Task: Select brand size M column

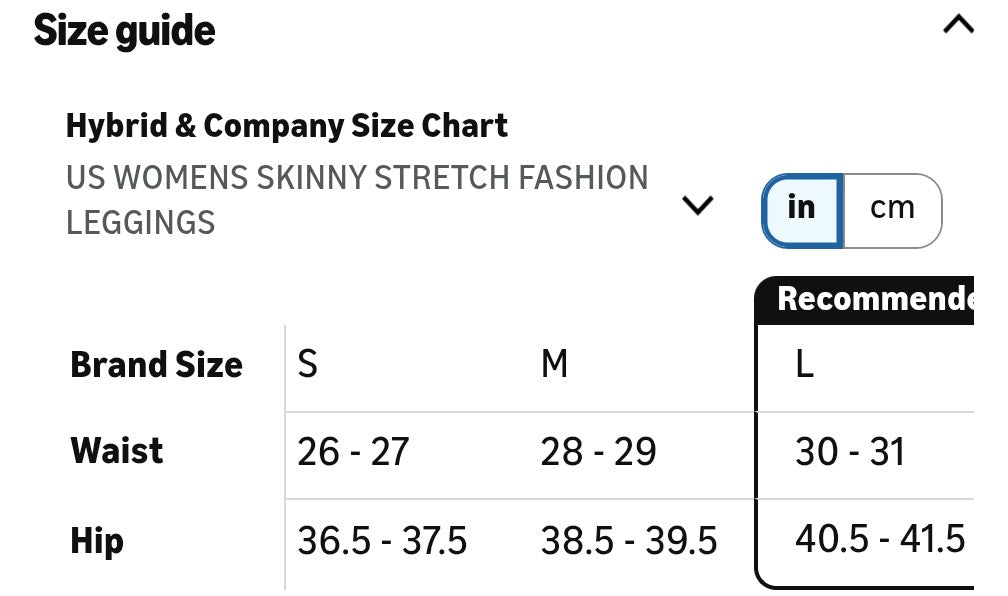Action: [554, 365]
